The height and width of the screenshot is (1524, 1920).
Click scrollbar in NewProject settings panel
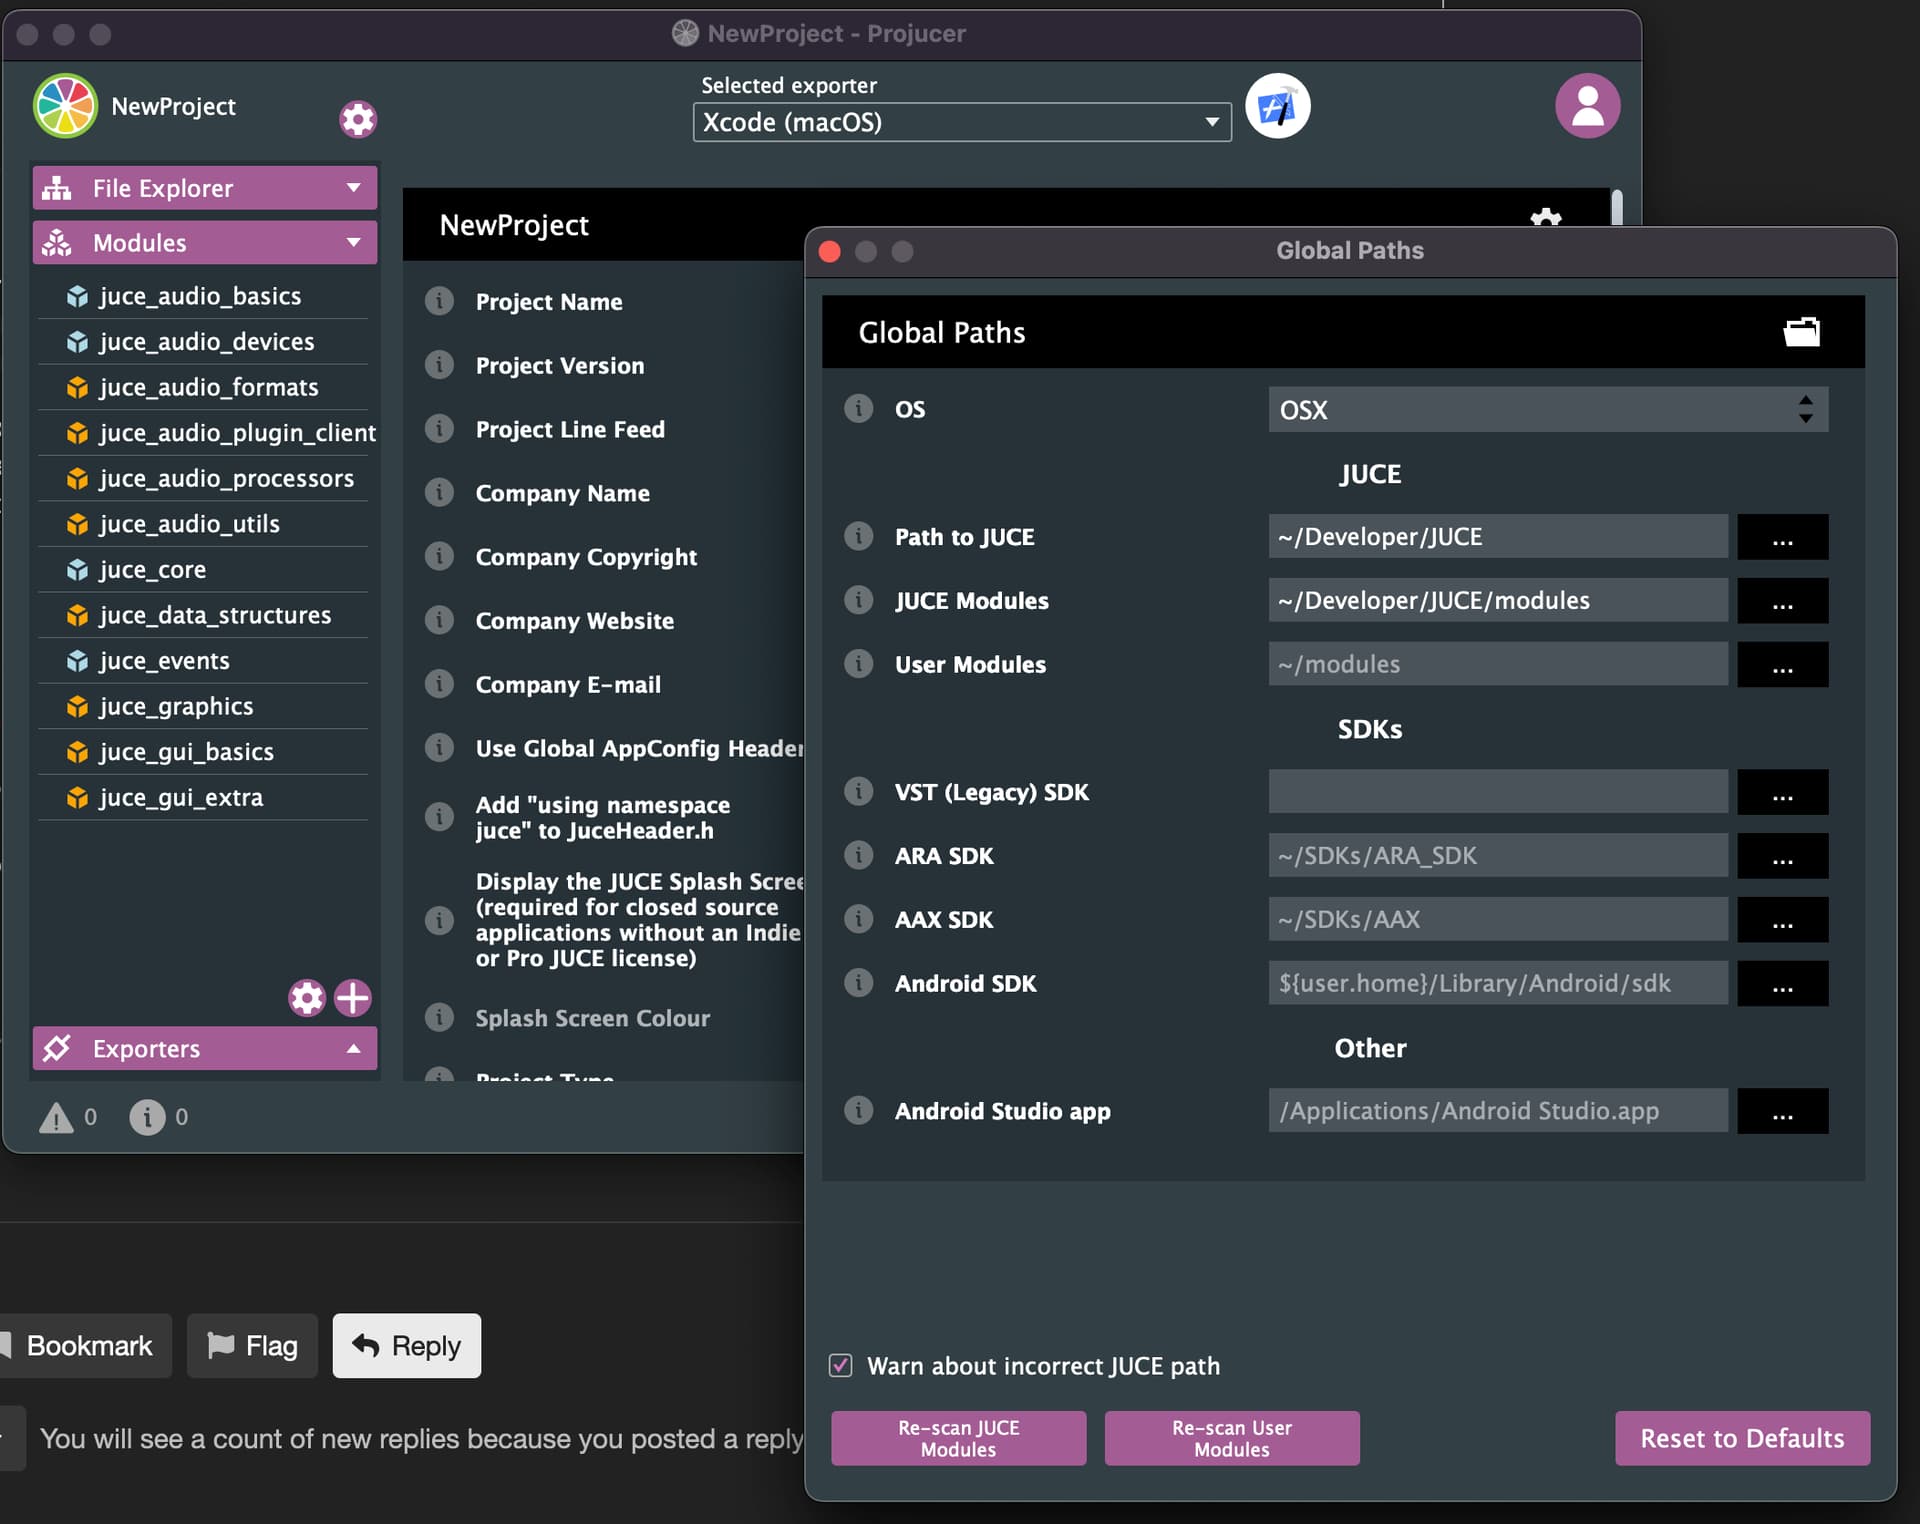(1616, 208)
